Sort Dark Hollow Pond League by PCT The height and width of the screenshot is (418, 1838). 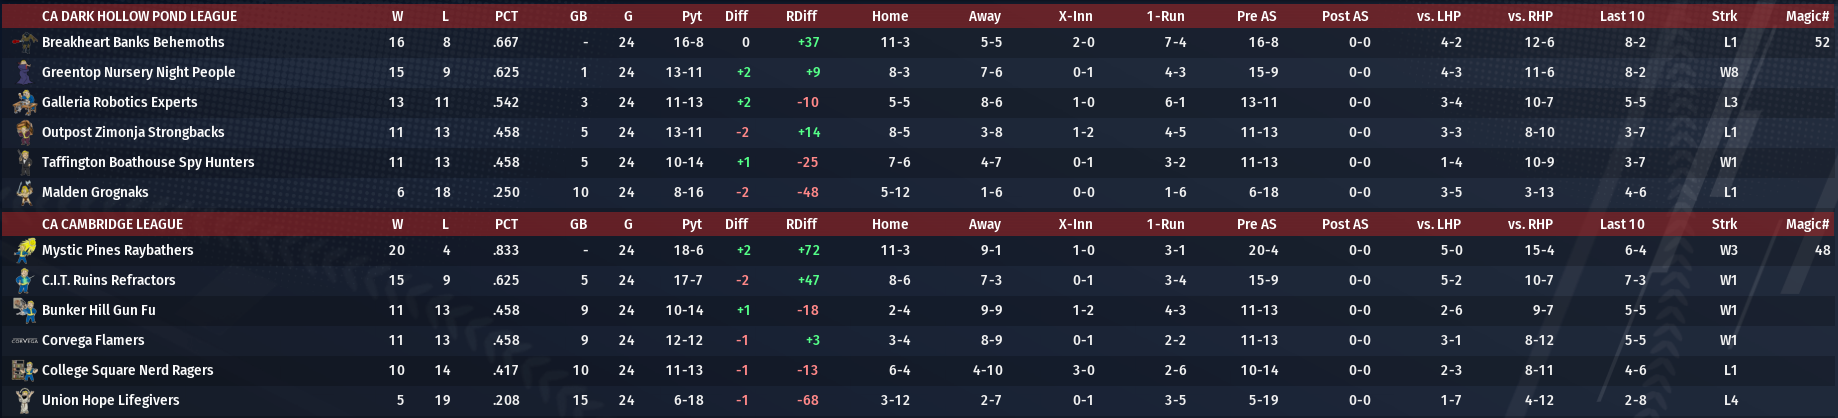[506, 16]
